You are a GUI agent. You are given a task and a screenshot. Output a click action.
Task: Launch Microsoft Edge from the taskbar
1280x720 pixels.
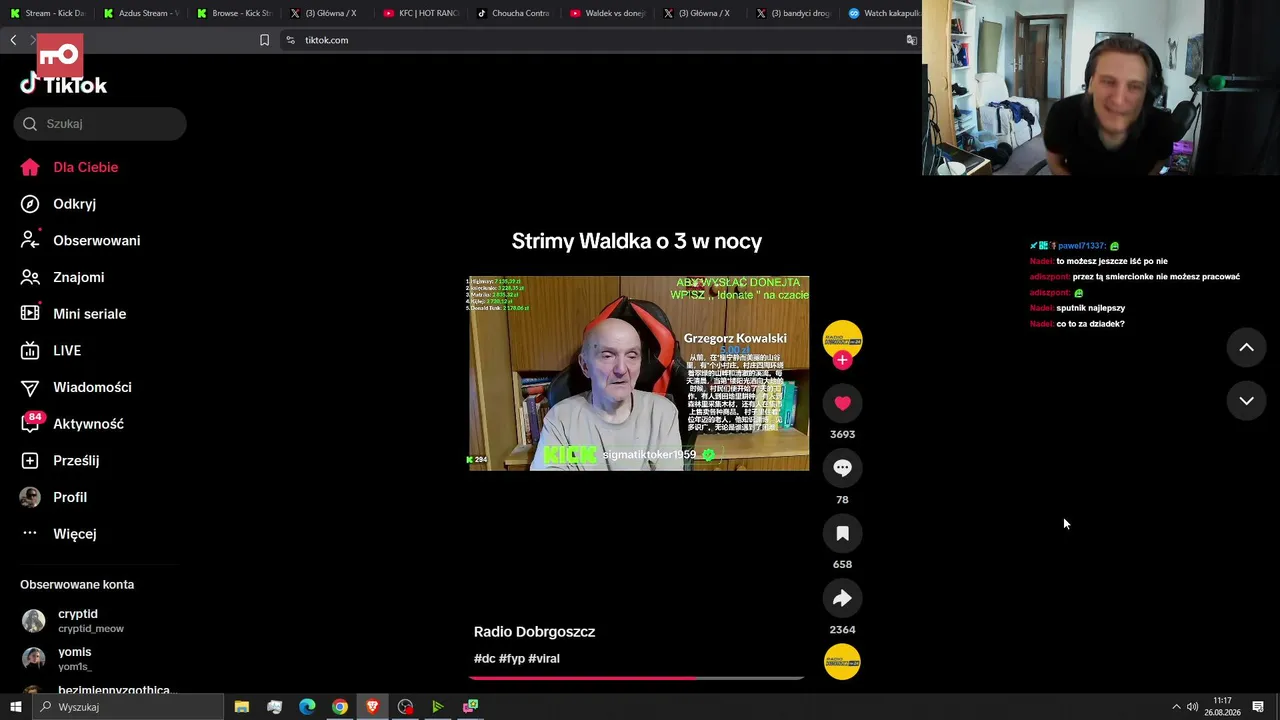(x=307, y=707)
